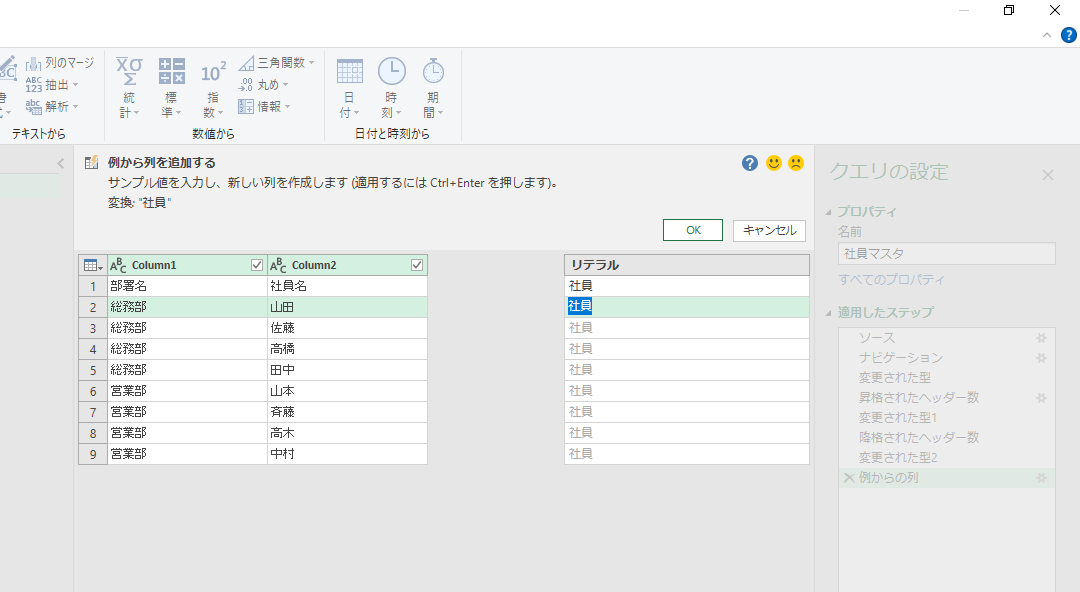
Task: Open the Time (時刻) menu
Action: point(391,88)
